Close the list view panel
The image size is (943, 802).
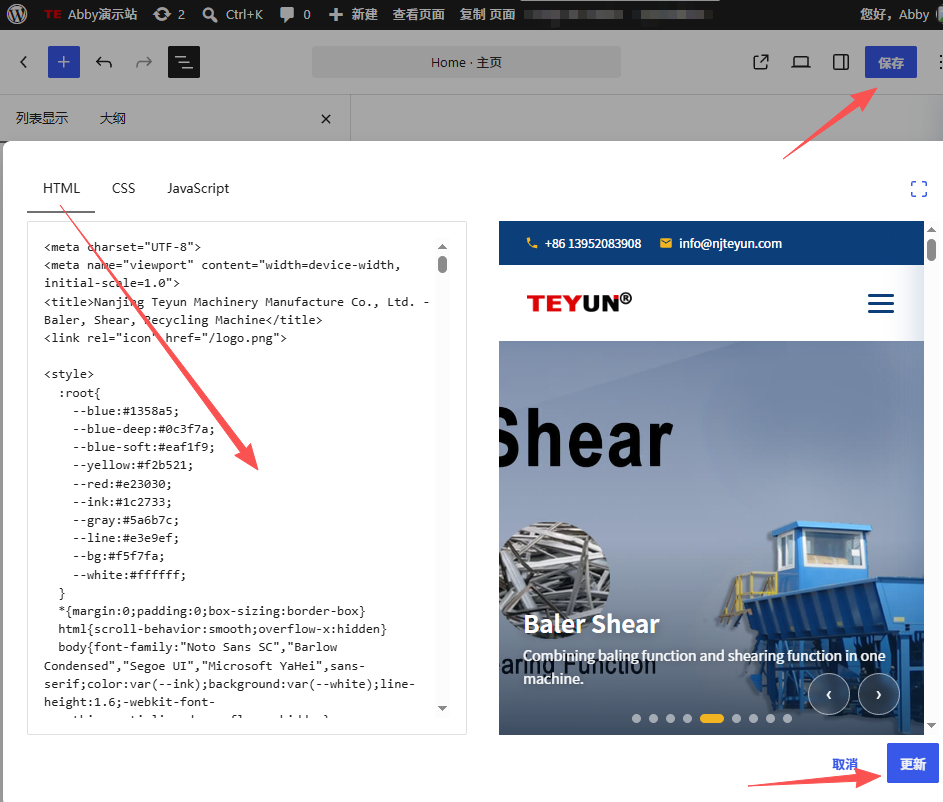(326, 119)
